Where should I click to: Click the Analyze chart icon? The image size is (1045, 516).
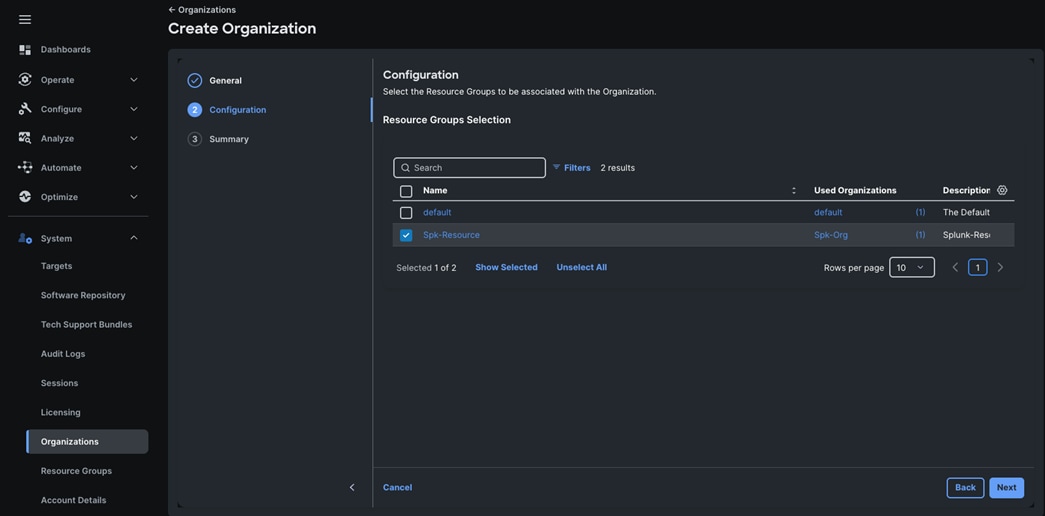(x=25, y=138)
